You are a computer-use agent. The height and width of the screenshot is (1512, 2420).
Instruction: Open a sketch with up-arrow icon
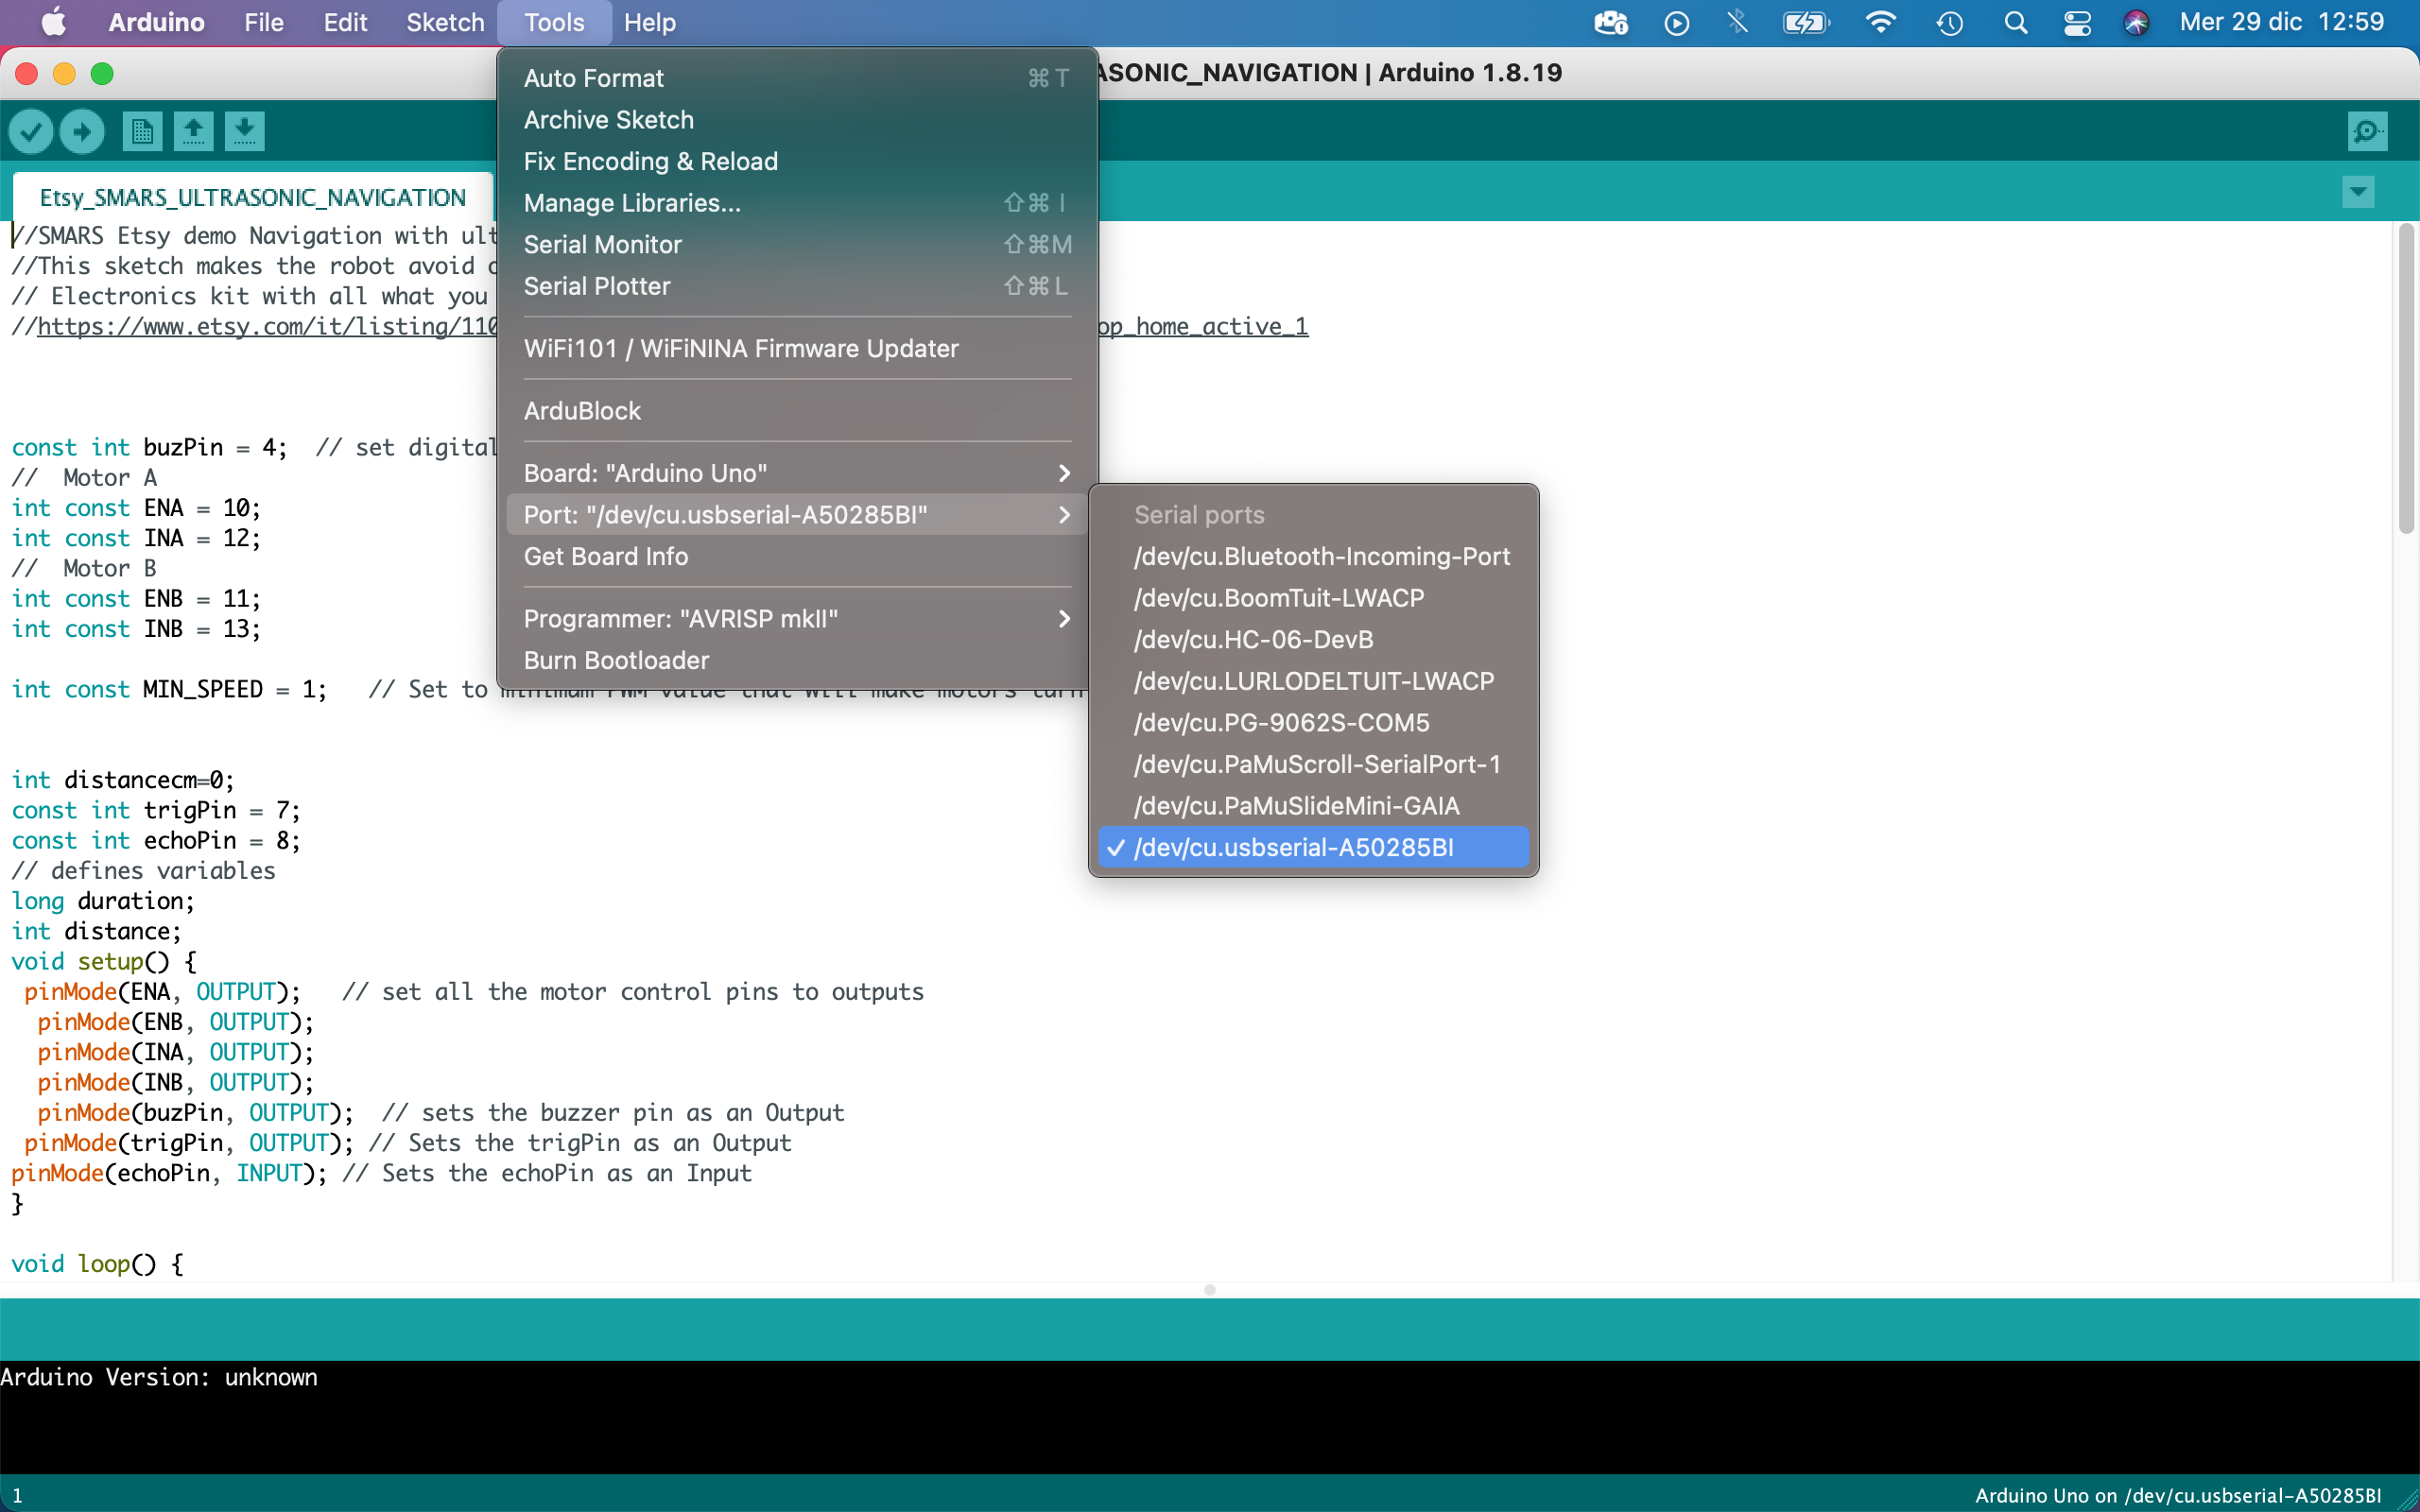coord(194,131)
